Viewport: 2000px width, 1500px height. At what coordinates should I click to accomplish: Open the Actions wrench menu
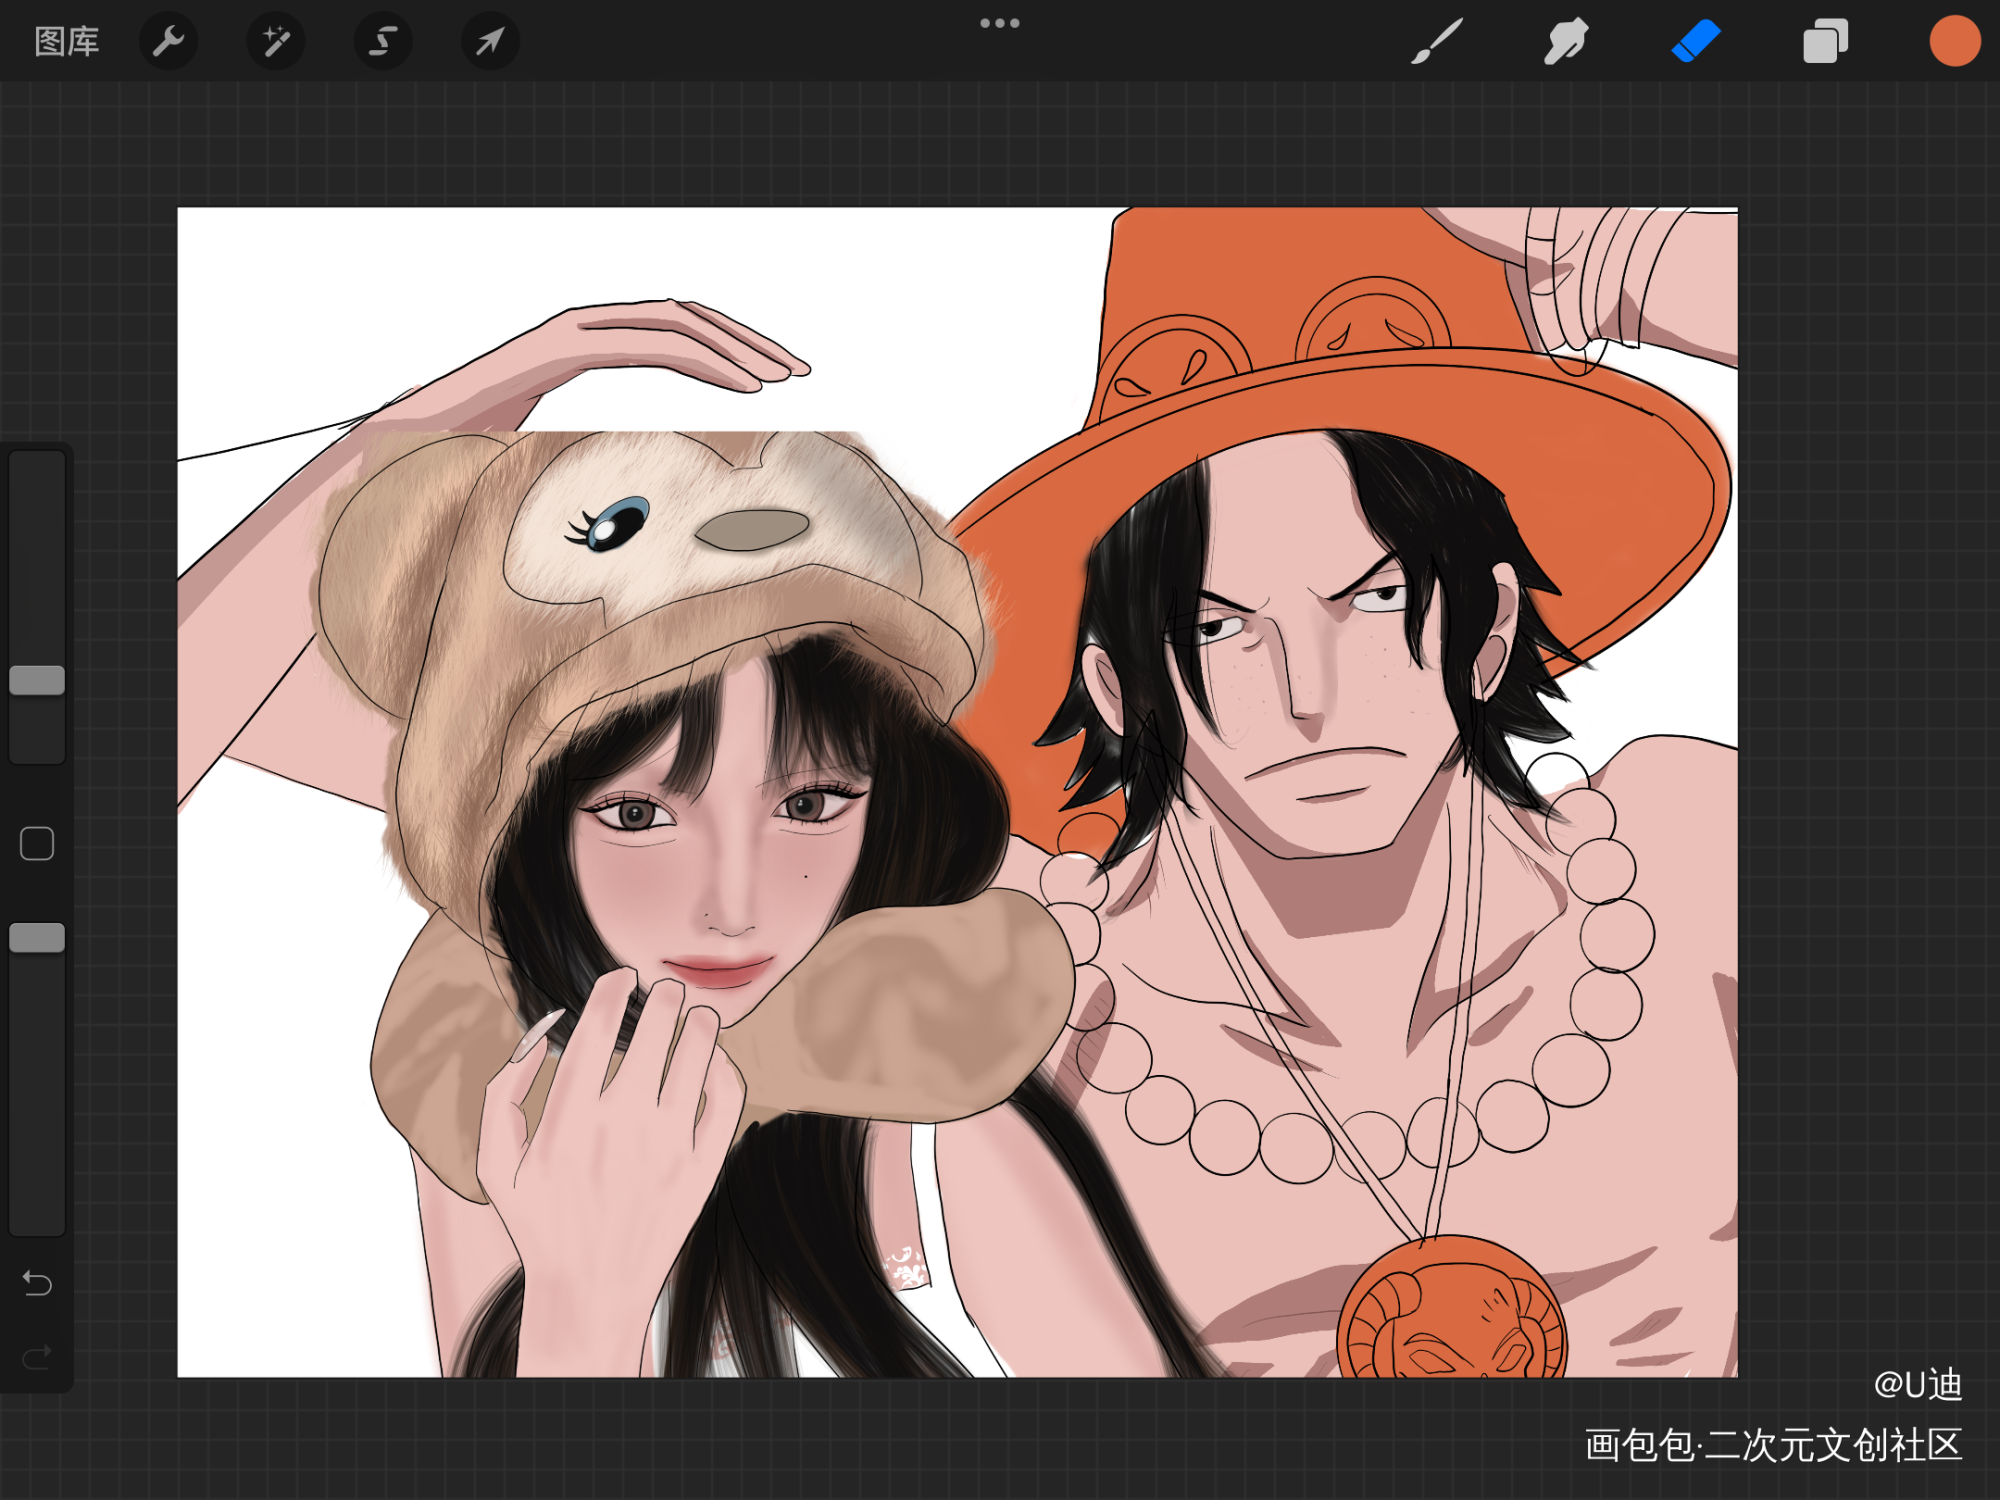168,42
